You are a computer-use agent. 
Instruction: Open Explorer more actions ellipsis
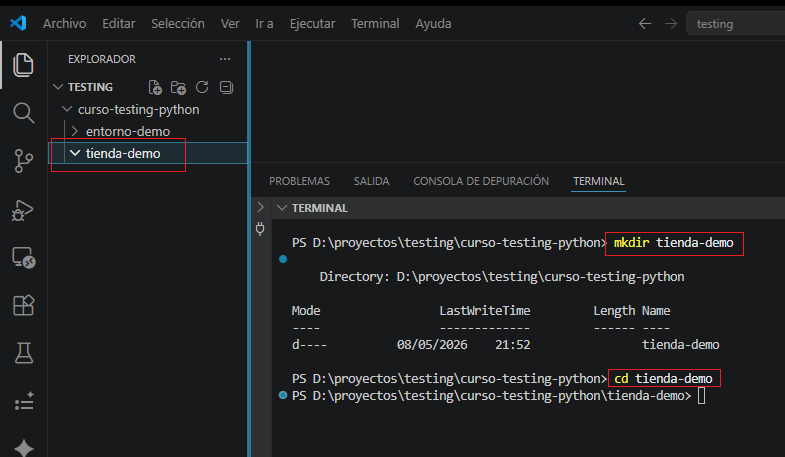[x=225, y=59]
